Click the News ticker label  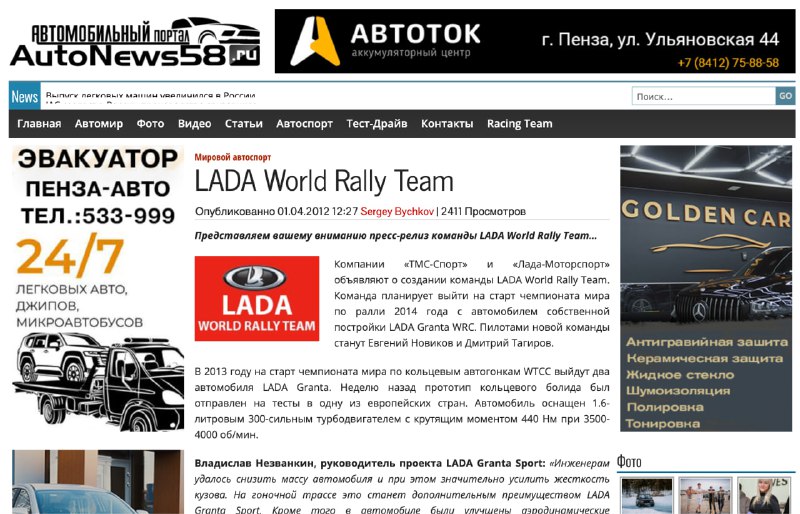click(x=24, y=96)
